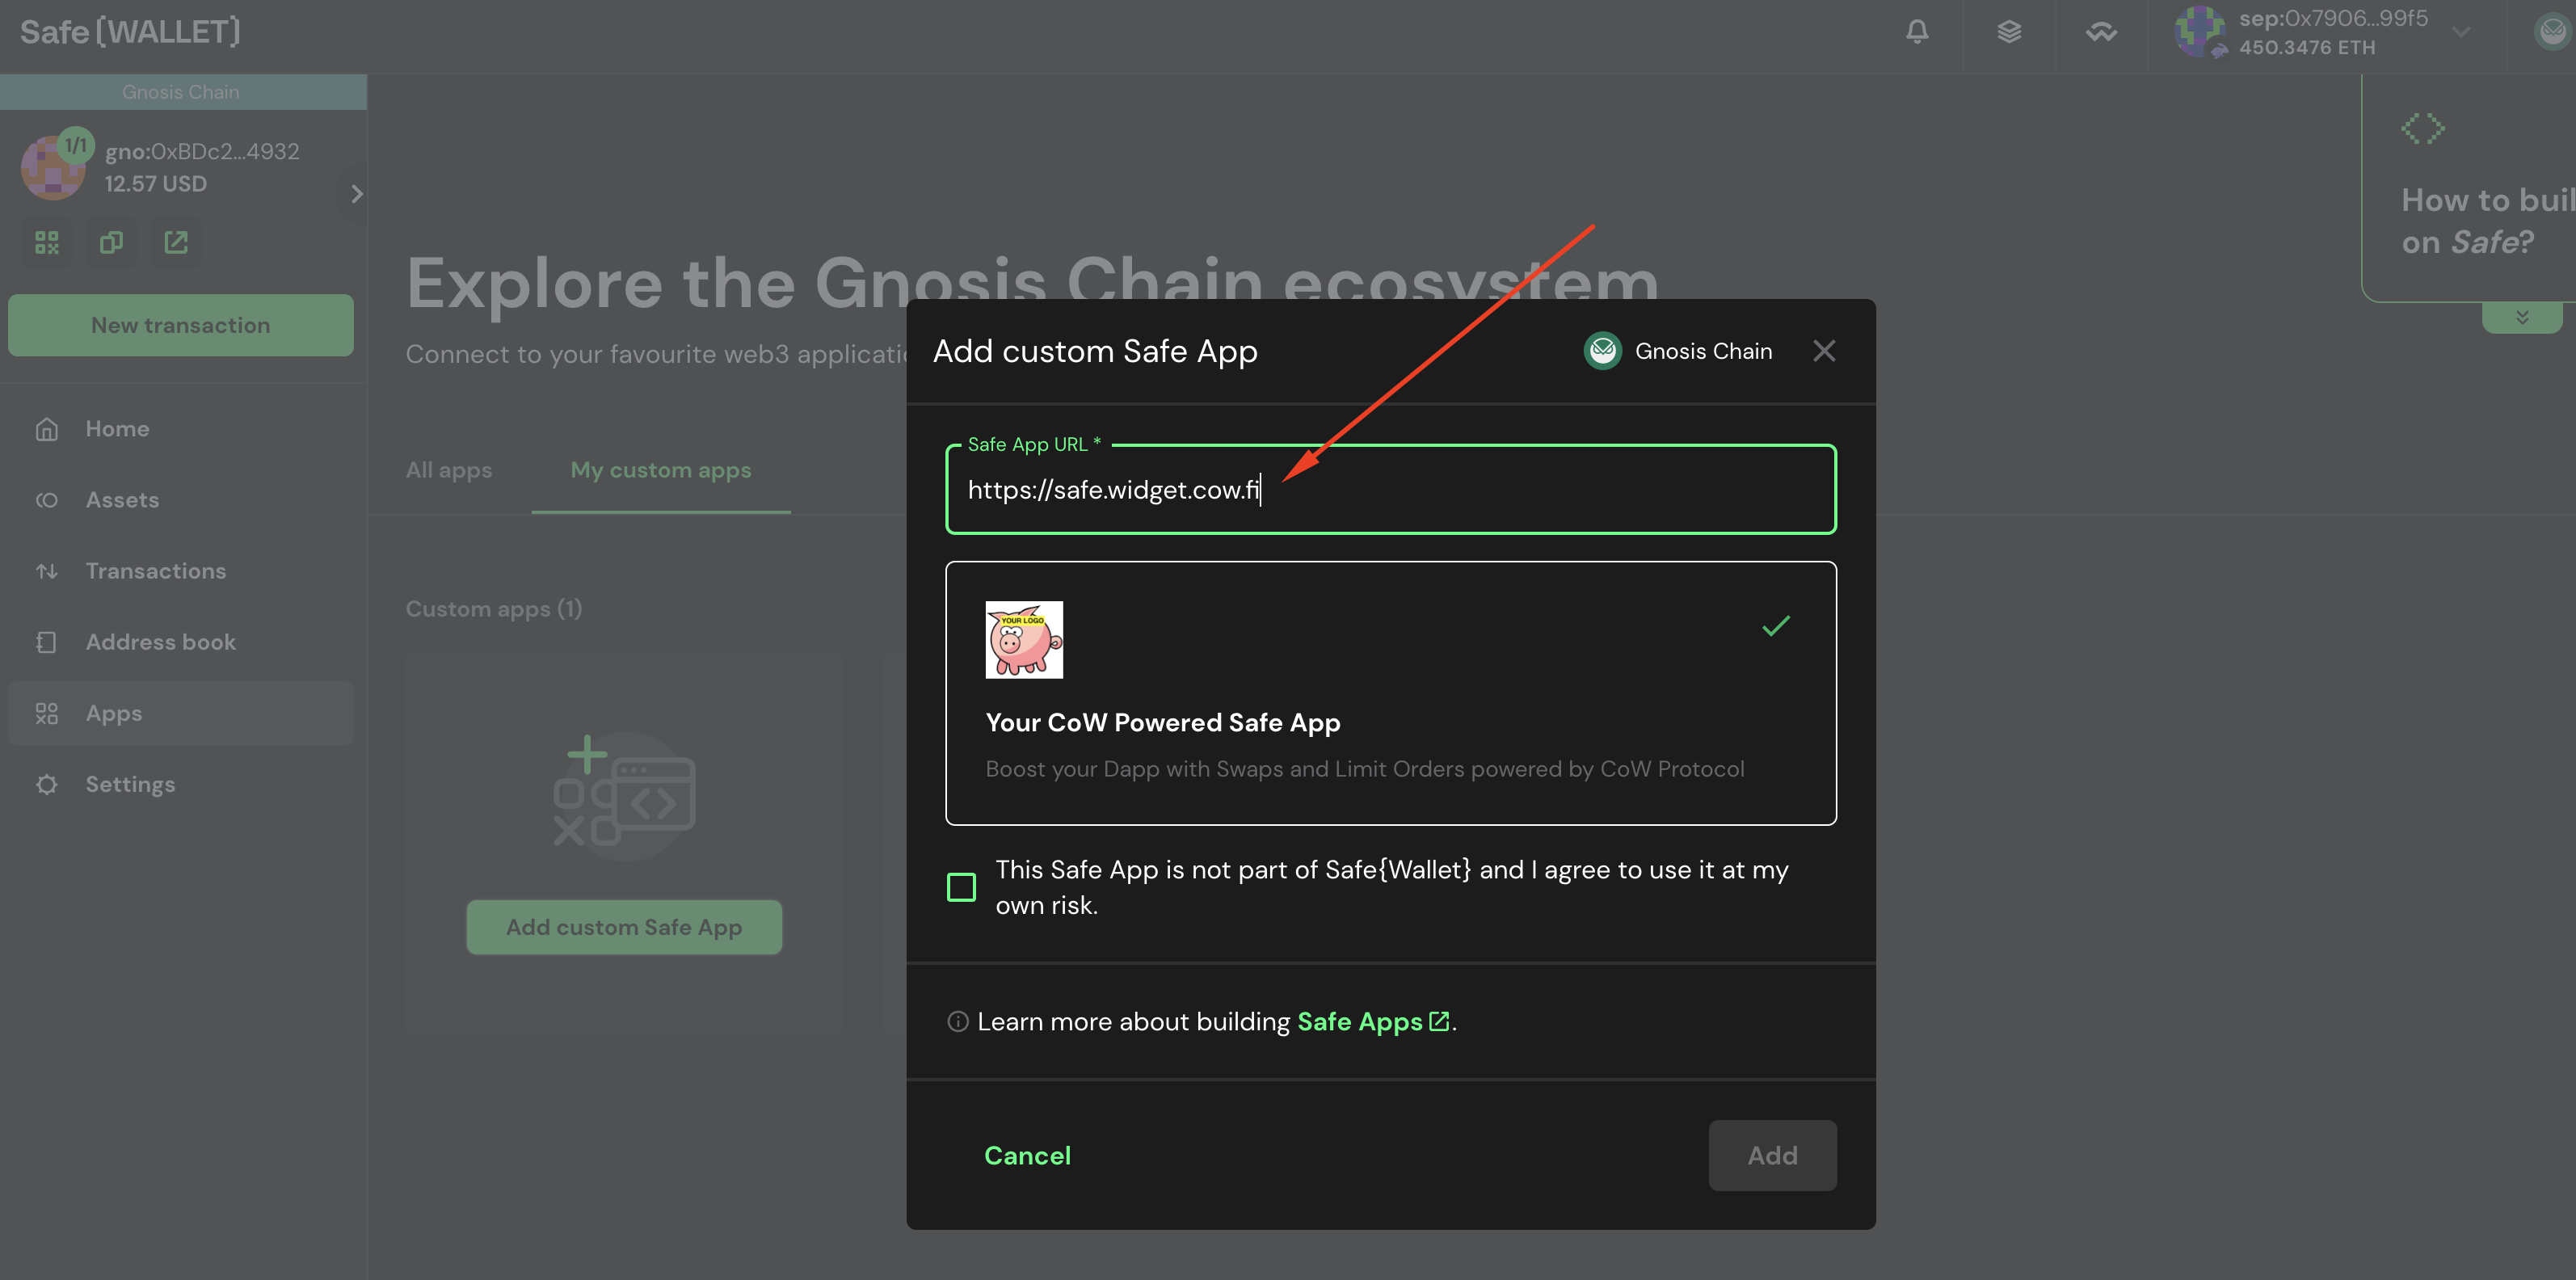The image size is (2576, 1280).
Task: Open the address in block explorer
Action: (x=176, y=242)
